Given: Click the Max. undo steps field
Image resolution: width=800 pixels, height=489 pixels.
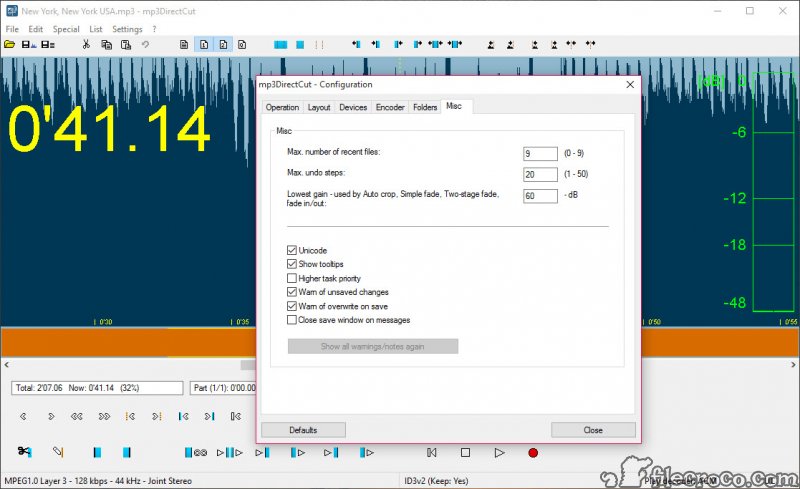Looking at the screenshot, I should point(540,175).
